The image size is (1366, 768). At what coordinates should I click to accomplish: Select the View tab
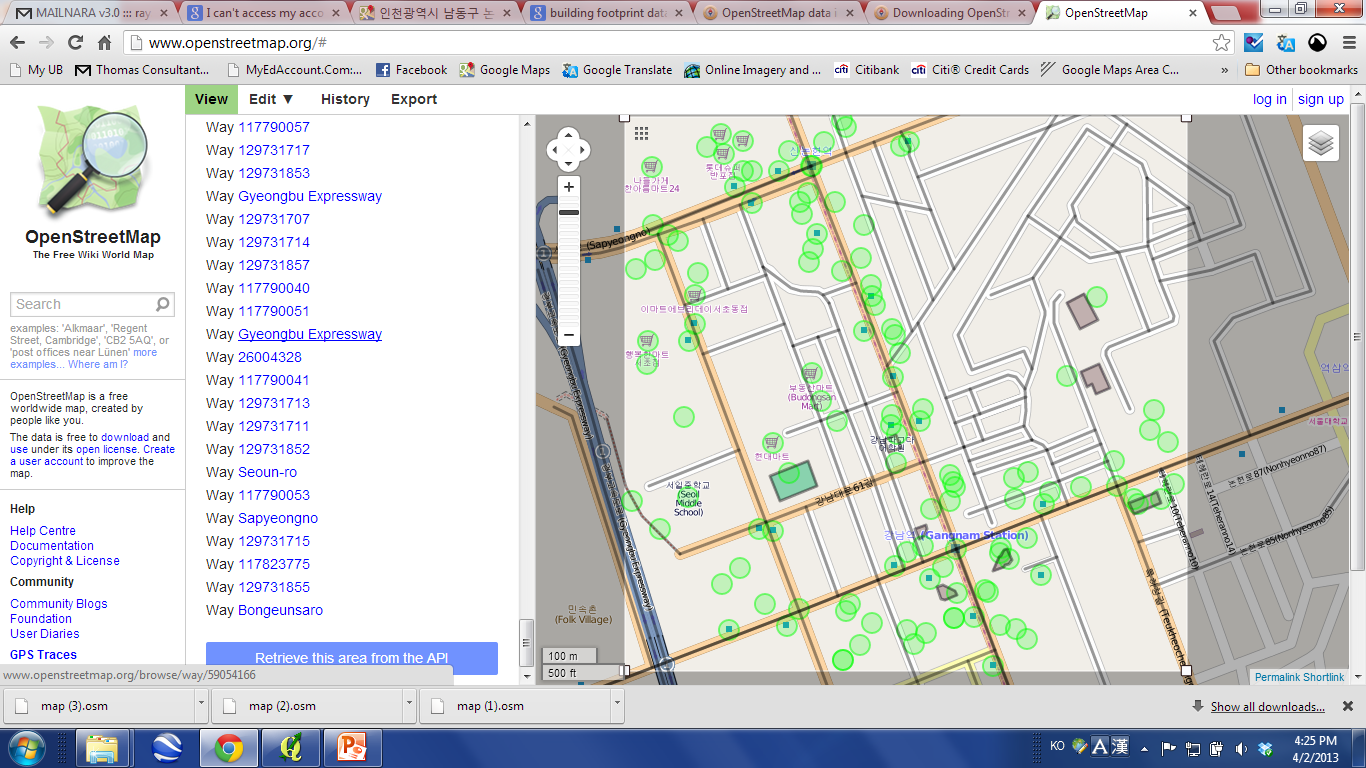point(211,99)
